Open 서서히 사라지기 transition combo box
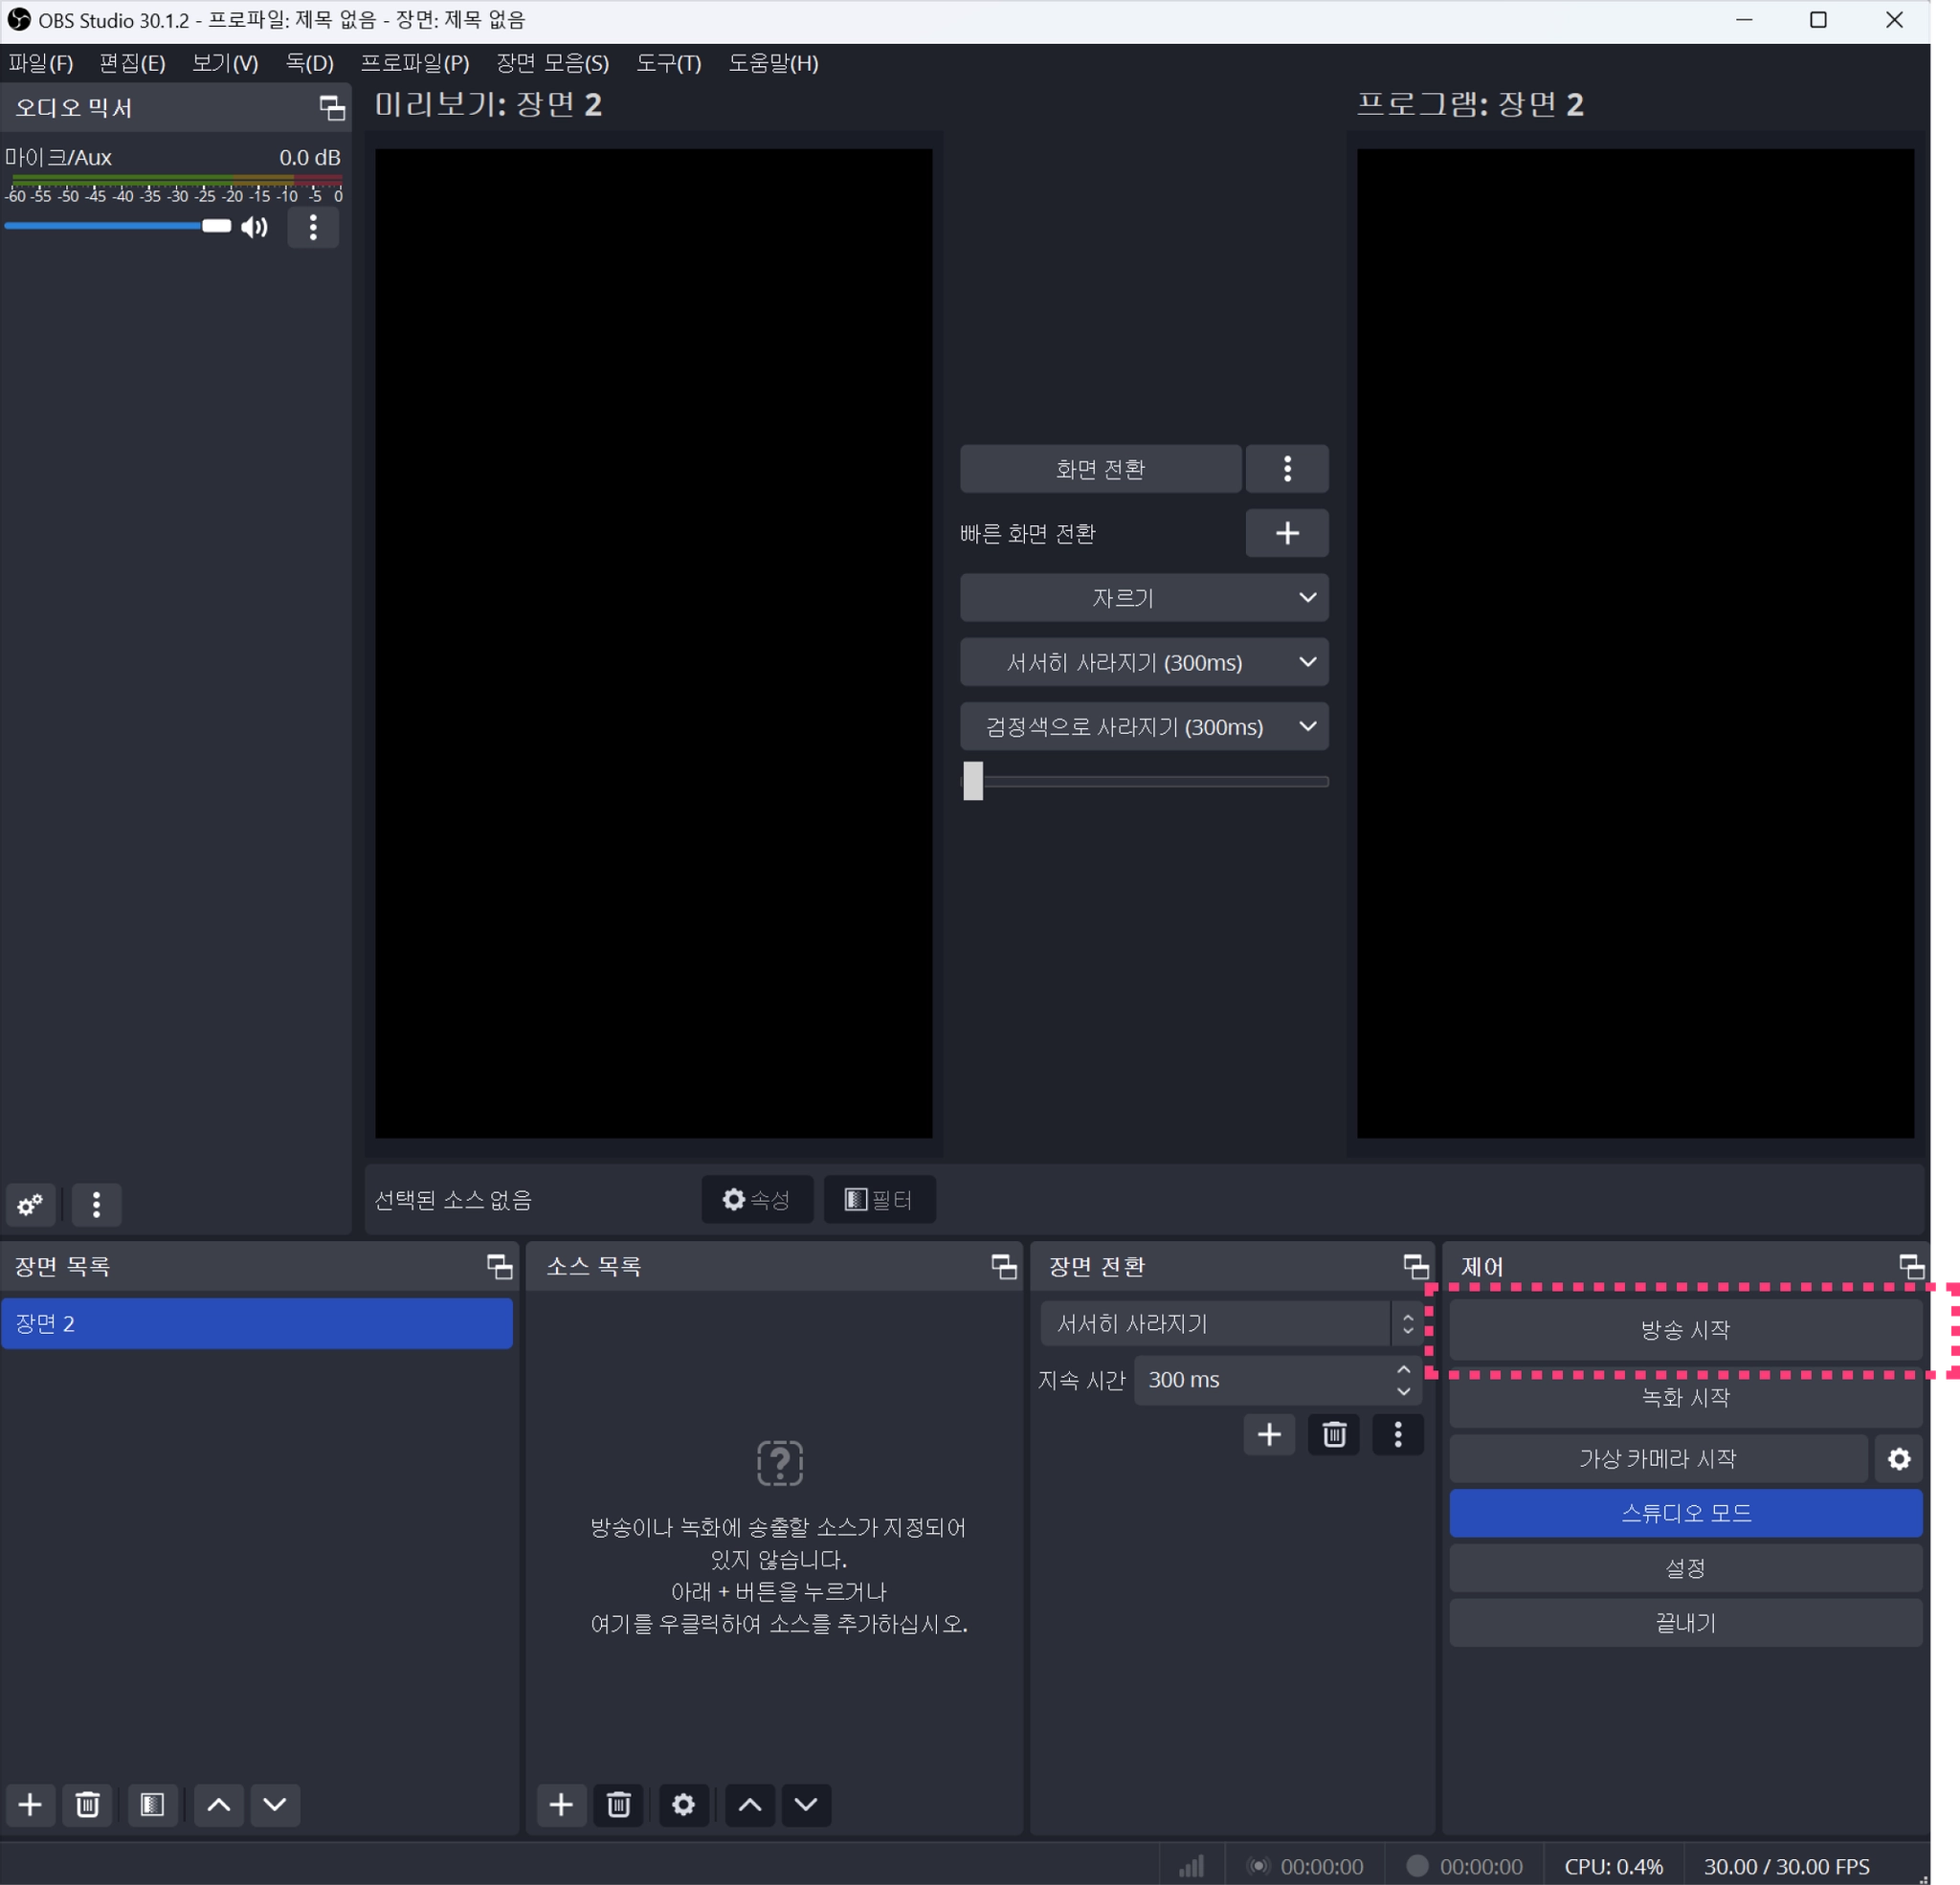The width and height of the screenshot is (1960, 1885). [x=1230, y=1323]
